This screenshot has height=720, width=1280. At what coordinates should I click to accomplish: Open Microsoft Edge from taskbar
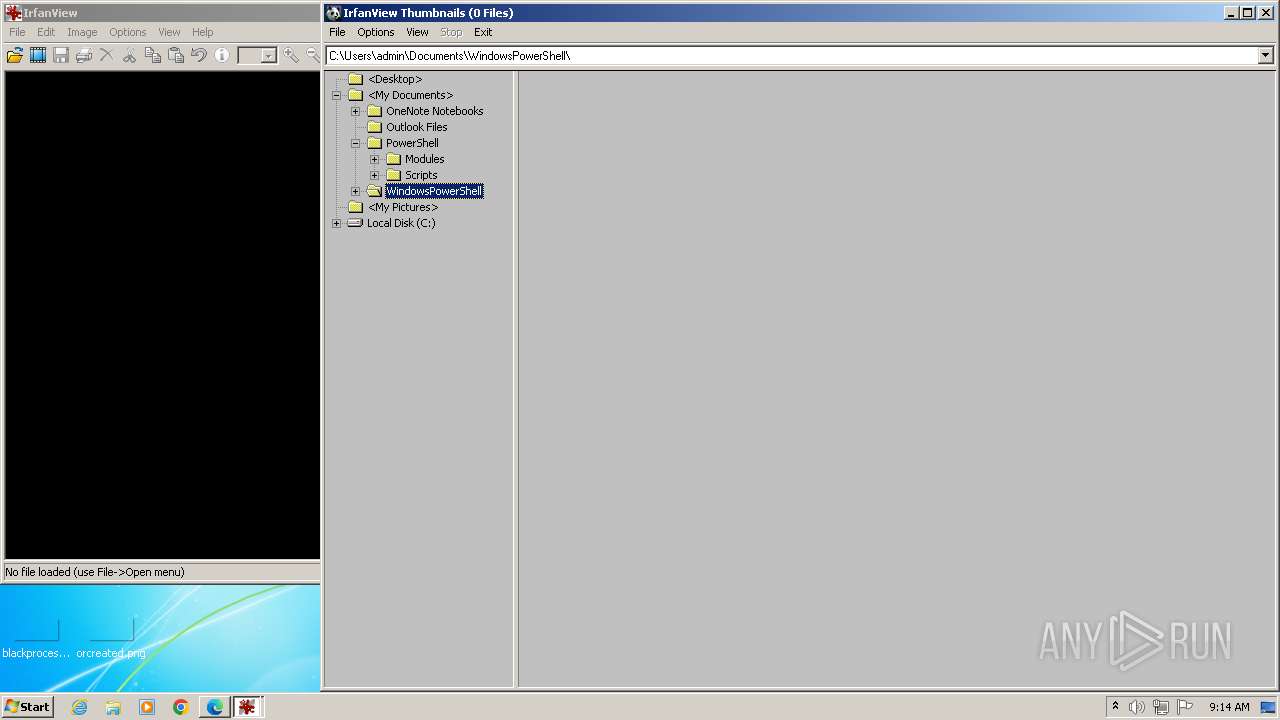[215, 707]
